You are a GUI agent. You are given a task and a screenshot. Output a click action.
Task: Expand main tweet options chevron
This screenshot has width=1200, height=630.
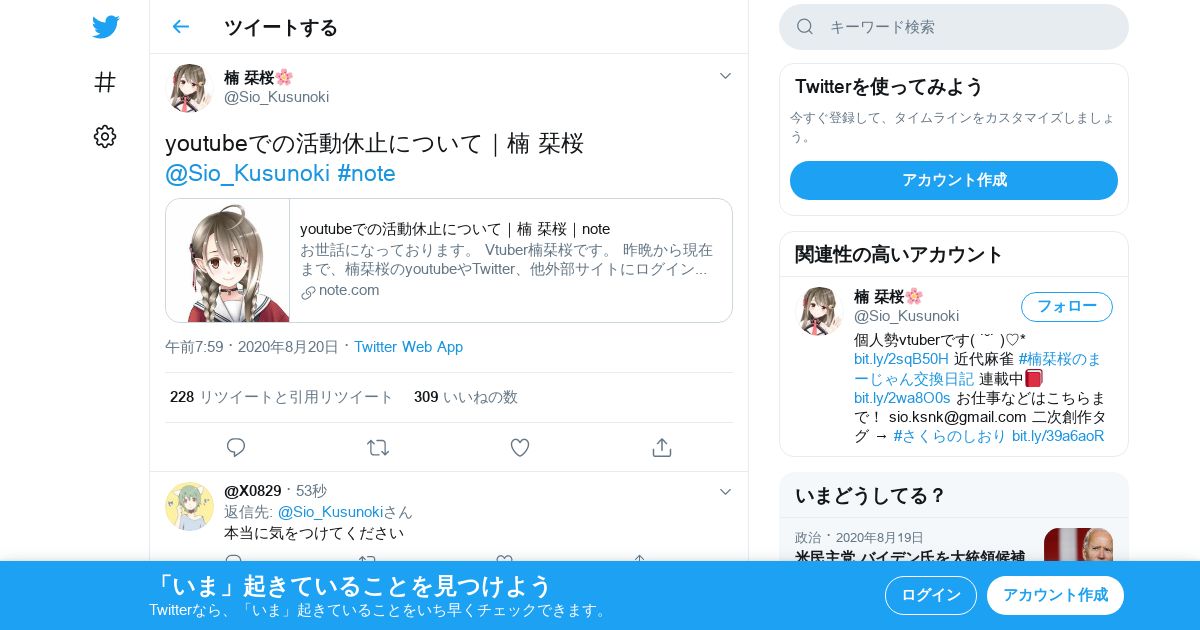click(726, 76)
